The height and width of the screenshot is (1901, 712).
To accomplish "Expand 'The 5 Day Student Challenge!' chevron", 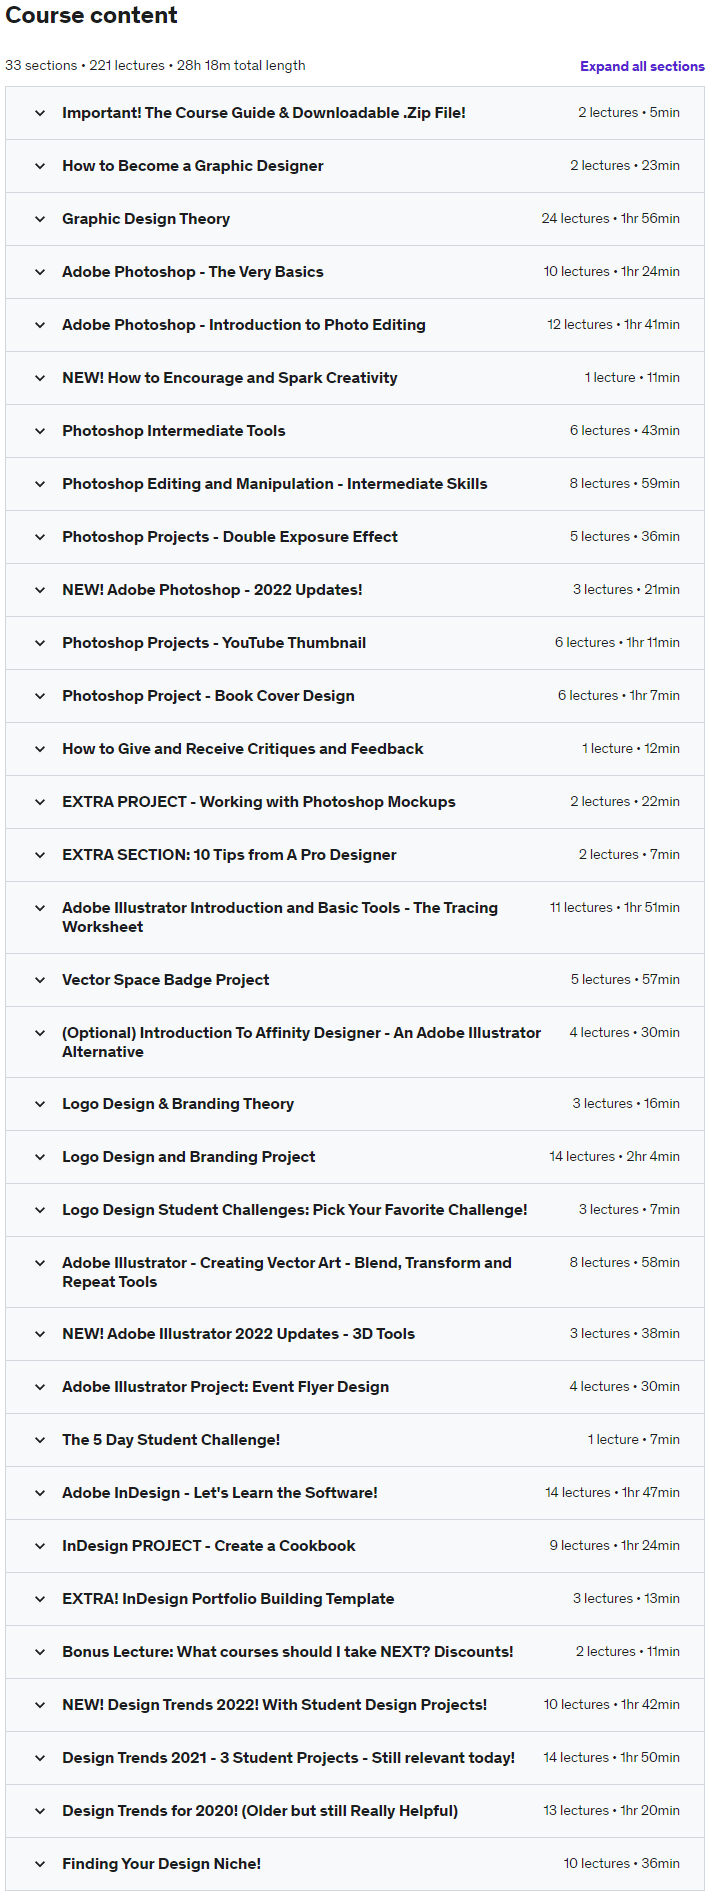I will click(x=40, y=1440).
